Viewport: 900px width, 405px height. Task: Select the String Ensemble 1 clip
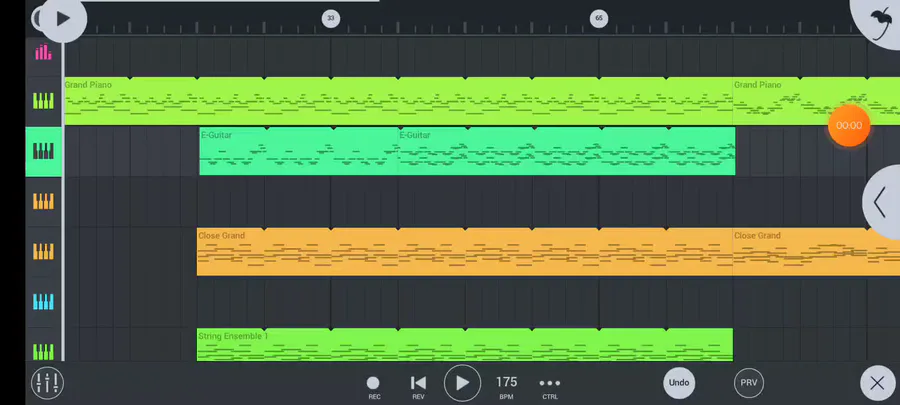click(464, 345)
